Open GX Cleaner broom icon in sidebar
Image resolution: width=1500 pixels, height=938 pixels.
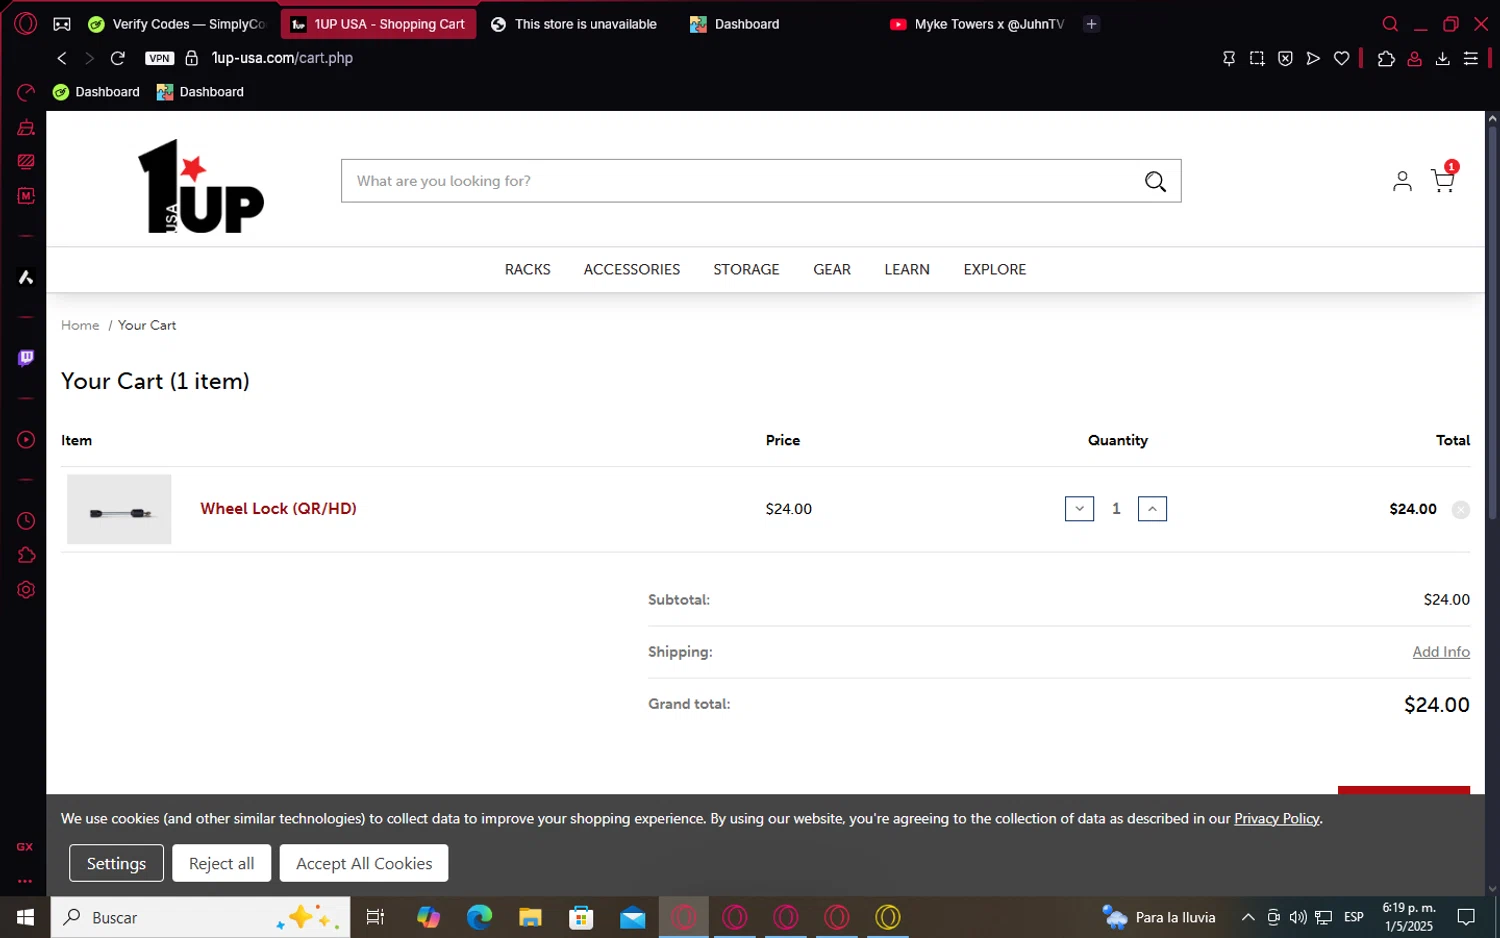pyautogui.click(x=26, y=127)
